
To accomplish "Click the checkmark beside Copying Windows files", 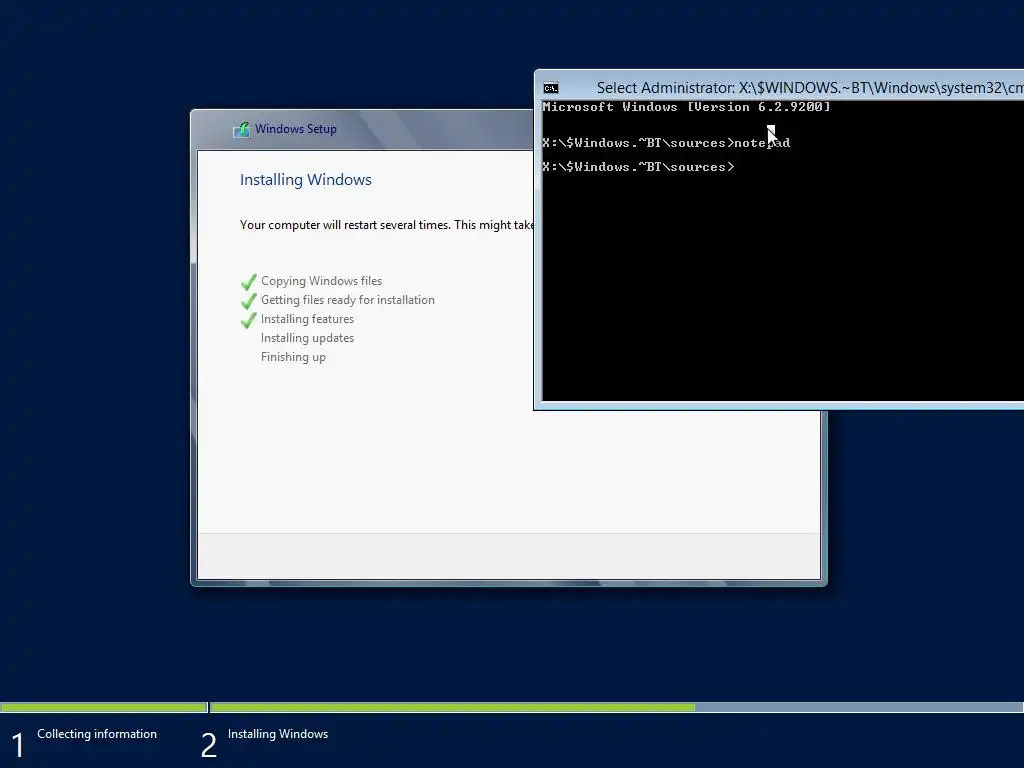I will [249, 282].
